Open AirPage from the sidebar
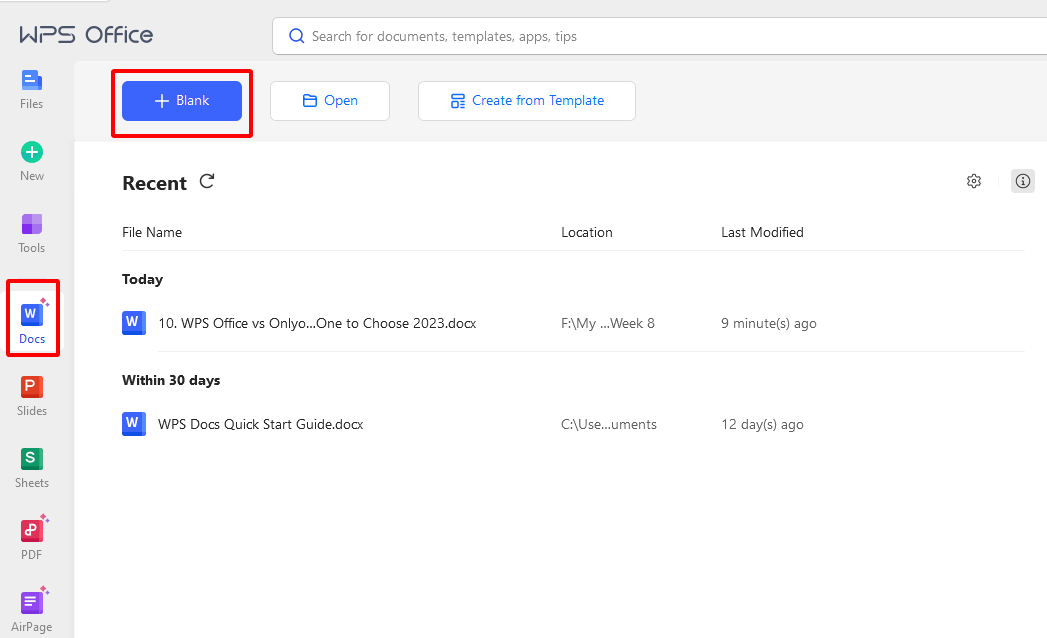This screenshot has height=638, width=1047. tap(32, 610)
